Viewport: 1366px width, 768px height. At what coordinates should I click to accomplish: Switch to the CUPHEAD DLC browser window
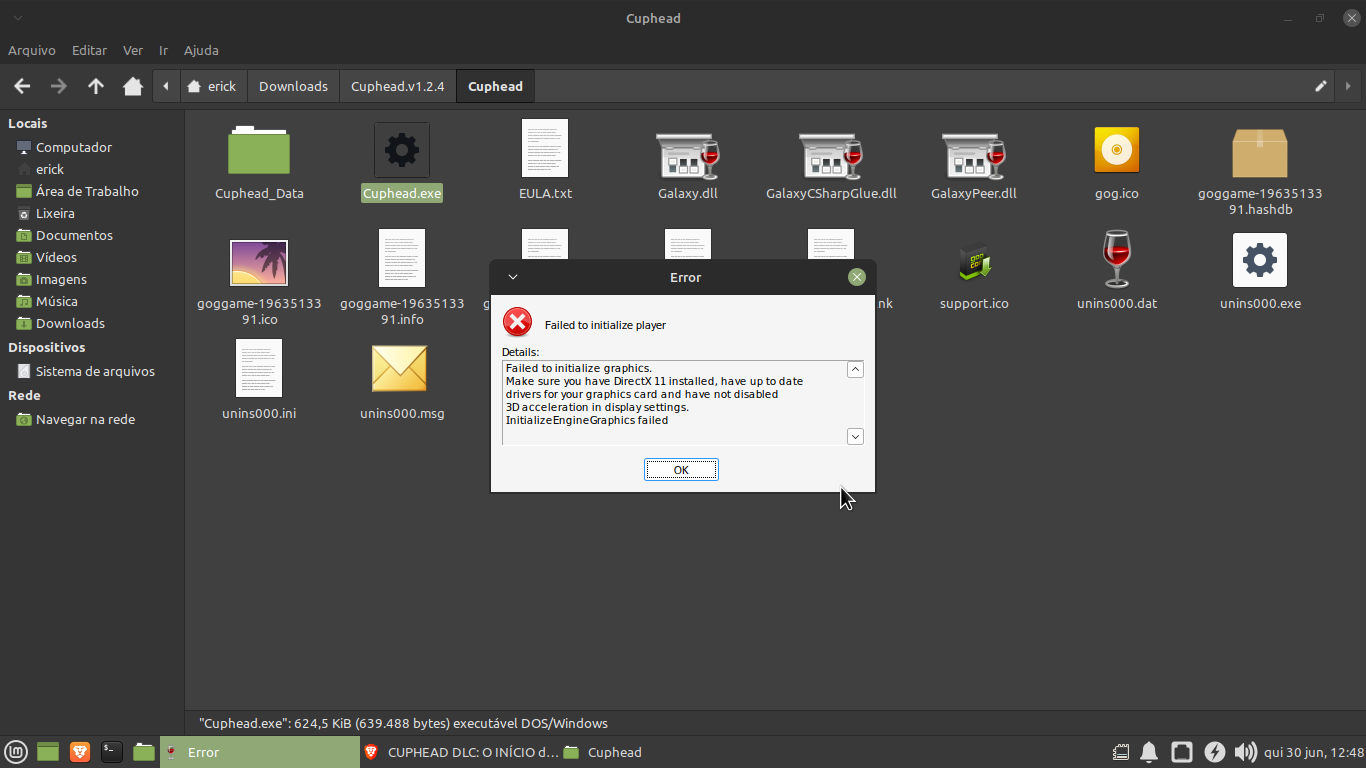(x=460, y=752)
